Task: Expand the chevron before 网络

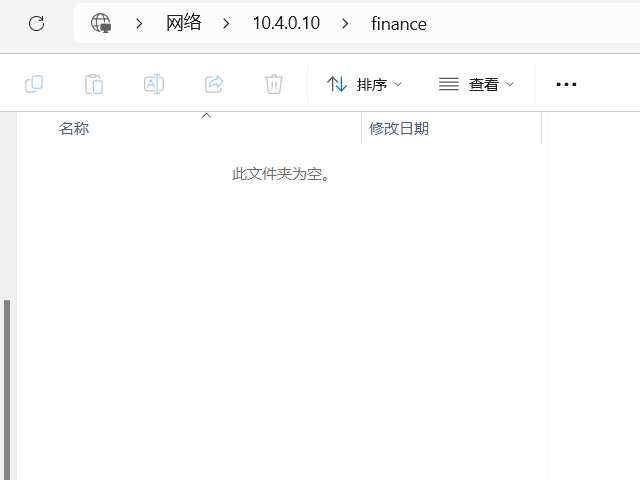Action: pyautogui.click(x=139, y=24)
